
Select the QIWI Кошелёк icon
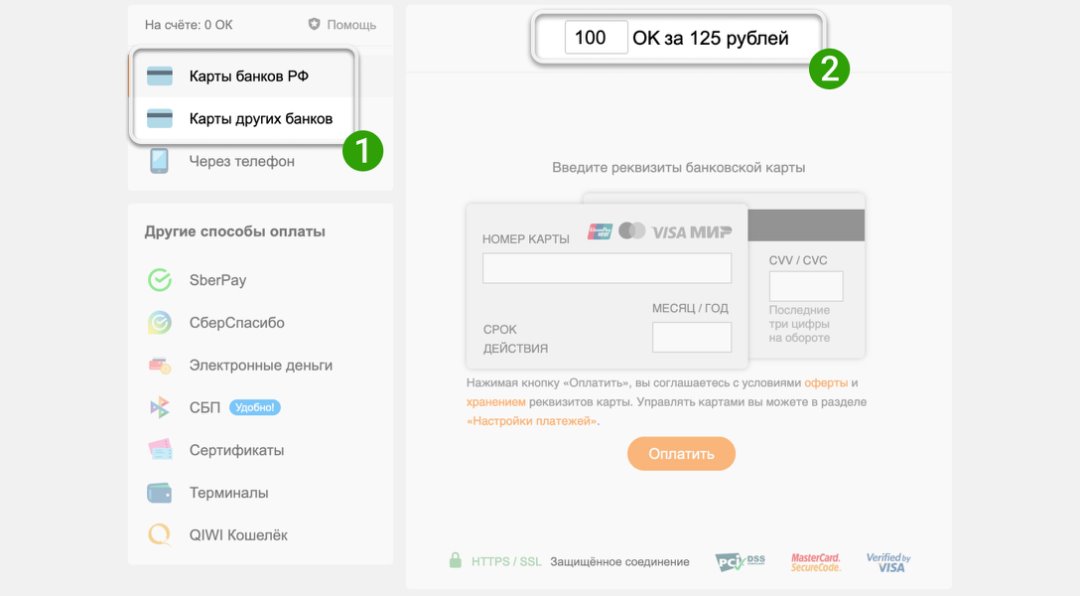tap(160, 535)
